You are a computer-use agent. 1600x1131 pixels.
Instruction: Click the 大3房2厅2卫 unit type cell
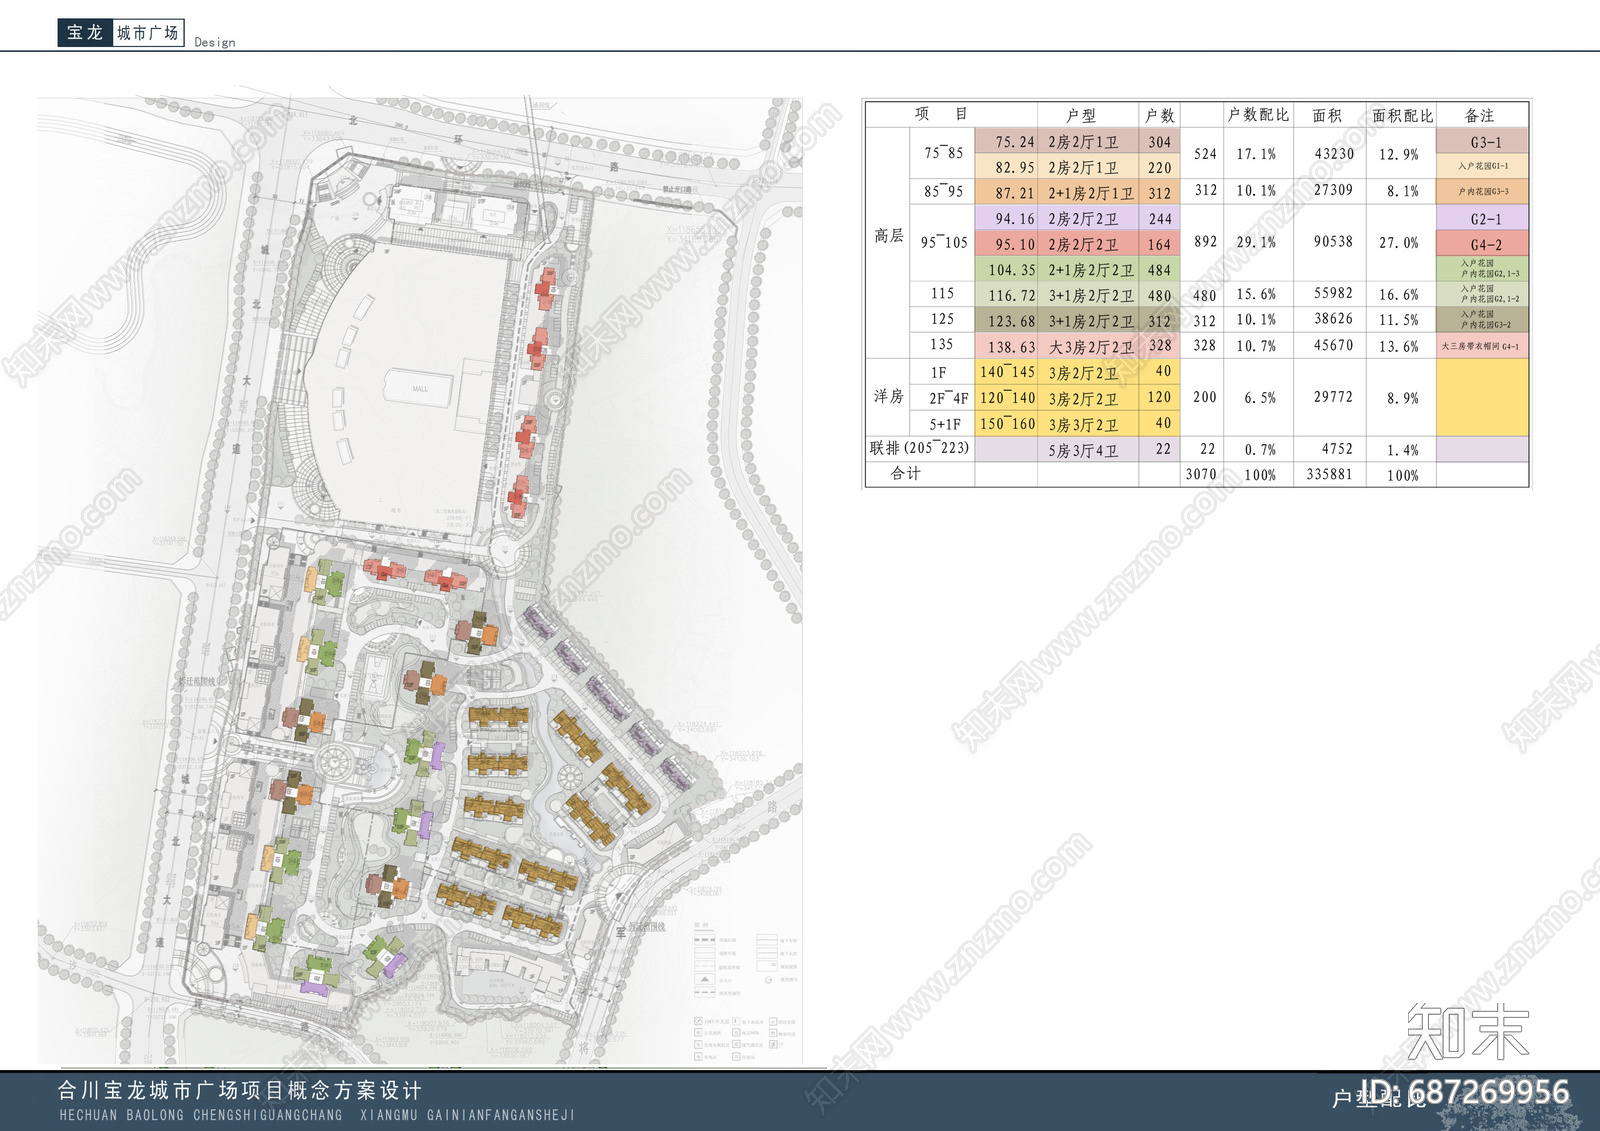tap(1089, 347)
